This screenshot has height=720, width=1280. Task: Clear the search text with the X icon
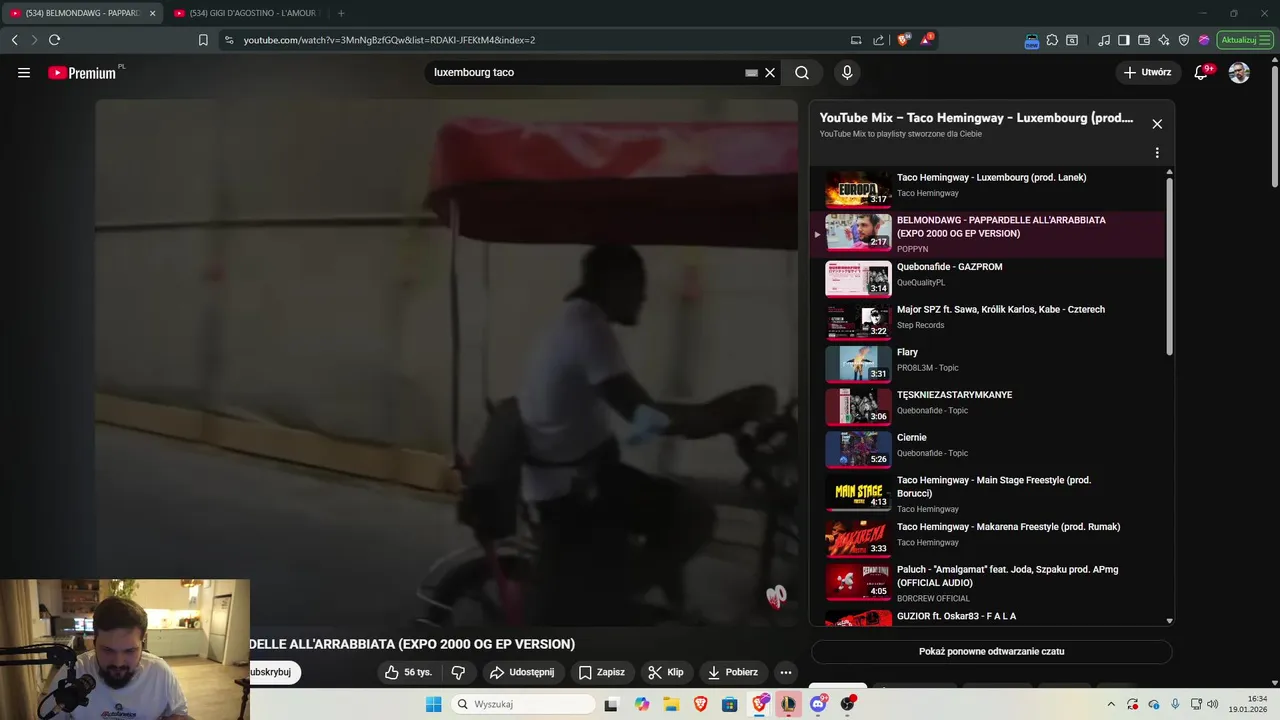pyautogui.click(x=770, y=73)
